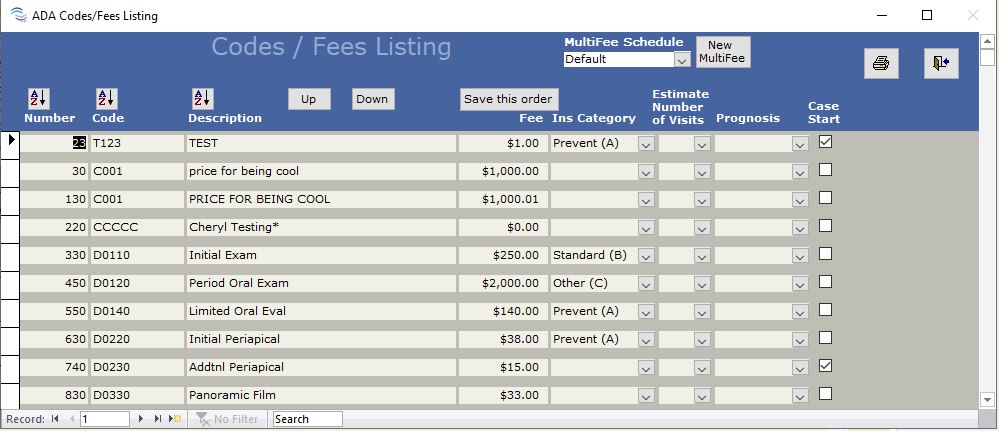Sort by Code using A-Z icon
The height and width of the screenshot is (431, 999).
point(106,98)
